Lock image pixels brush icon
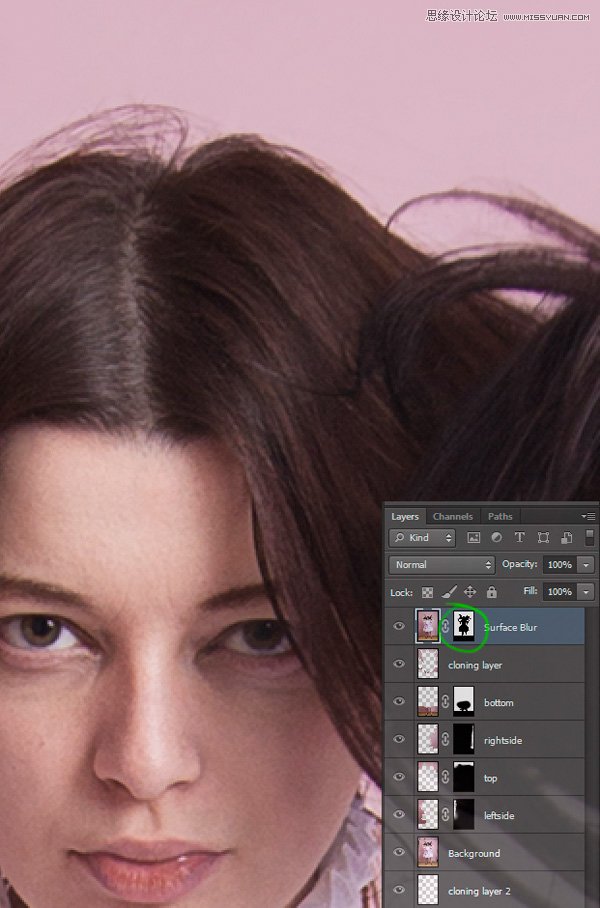The image size is (600, 908). (x=448, y=592)
